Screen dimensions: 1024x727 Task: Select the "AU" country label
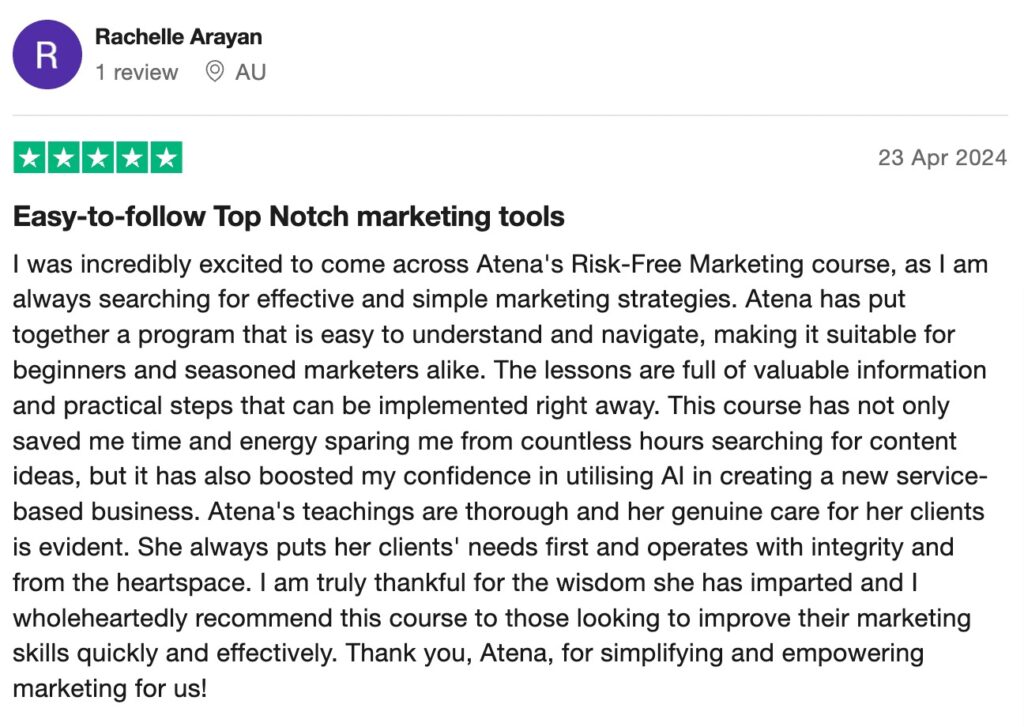click(251, 72)
